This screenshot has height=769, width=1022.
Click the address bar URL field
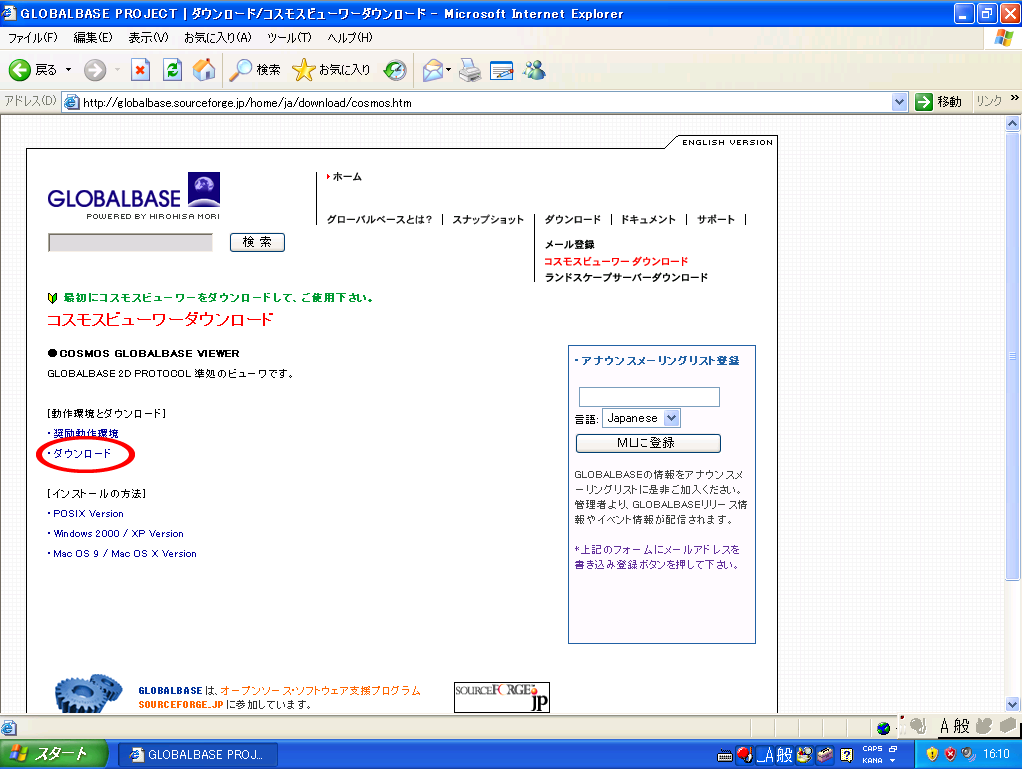486,102
